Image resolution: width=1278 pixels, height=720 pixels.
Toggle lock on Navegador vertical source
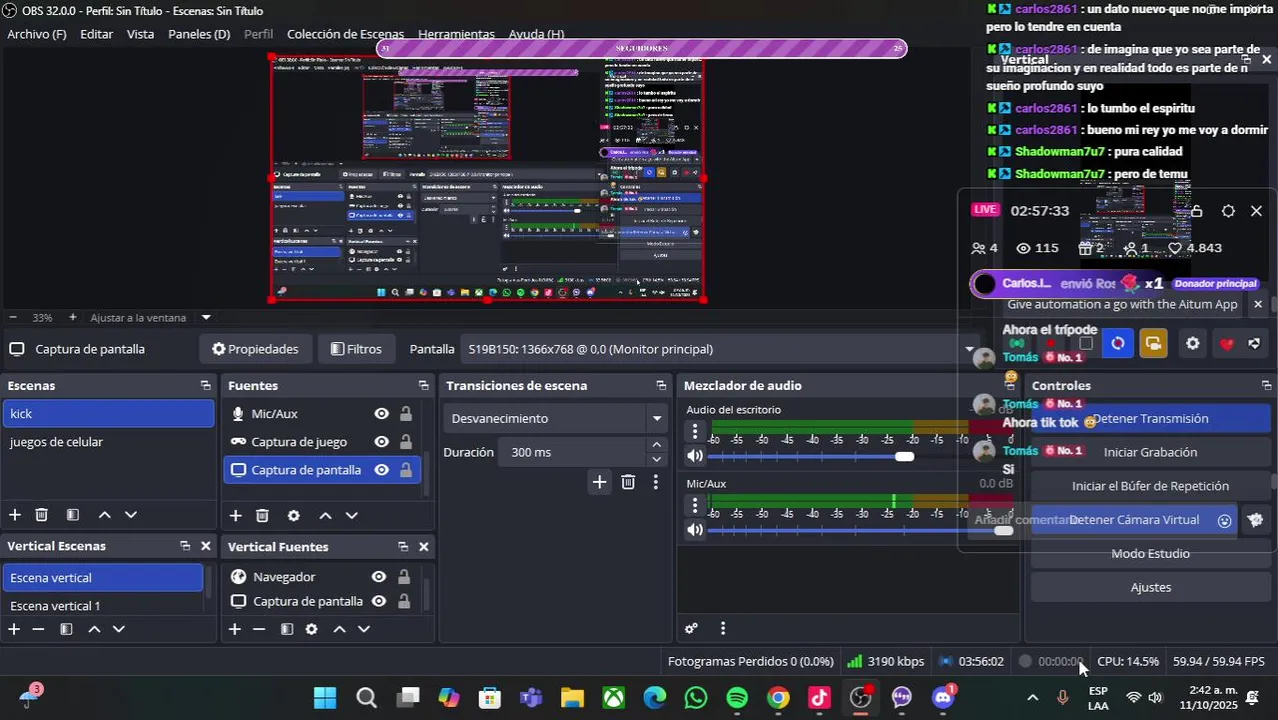point(404,576)
